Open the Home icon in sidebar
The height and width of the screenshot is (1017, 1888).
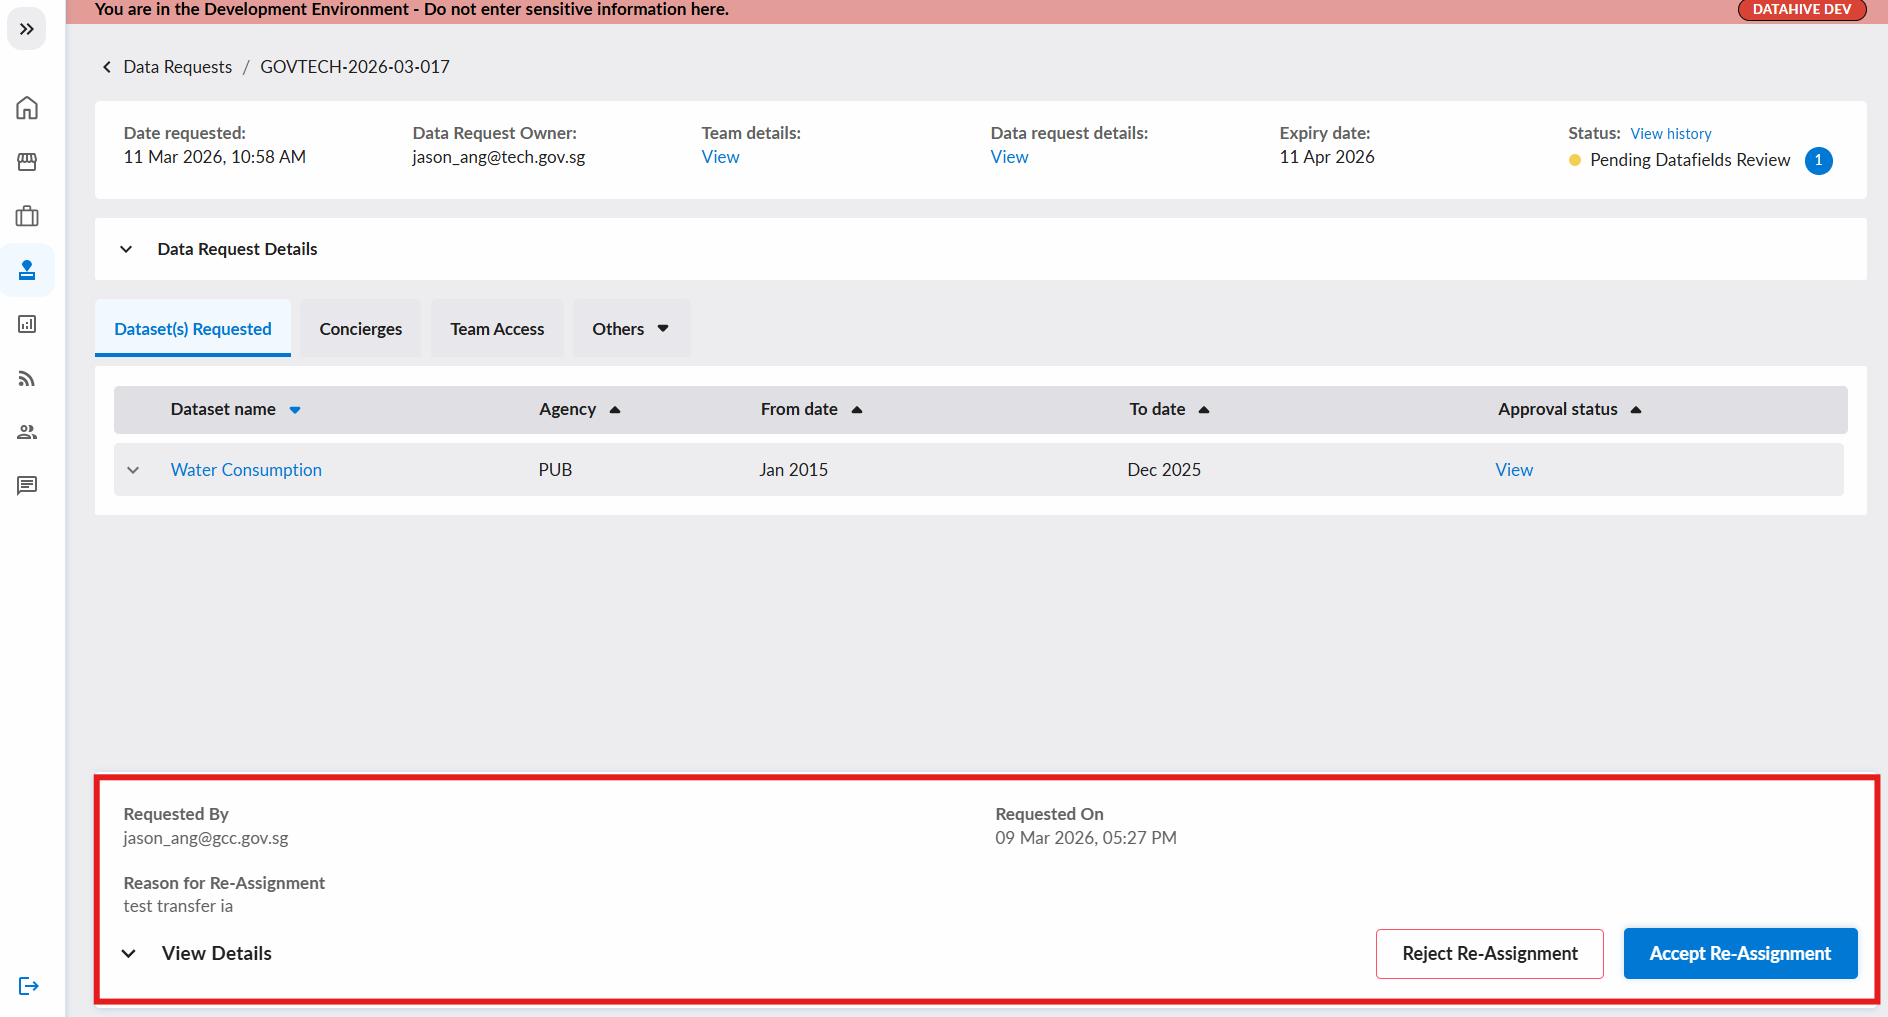click(x=27, y=108)
